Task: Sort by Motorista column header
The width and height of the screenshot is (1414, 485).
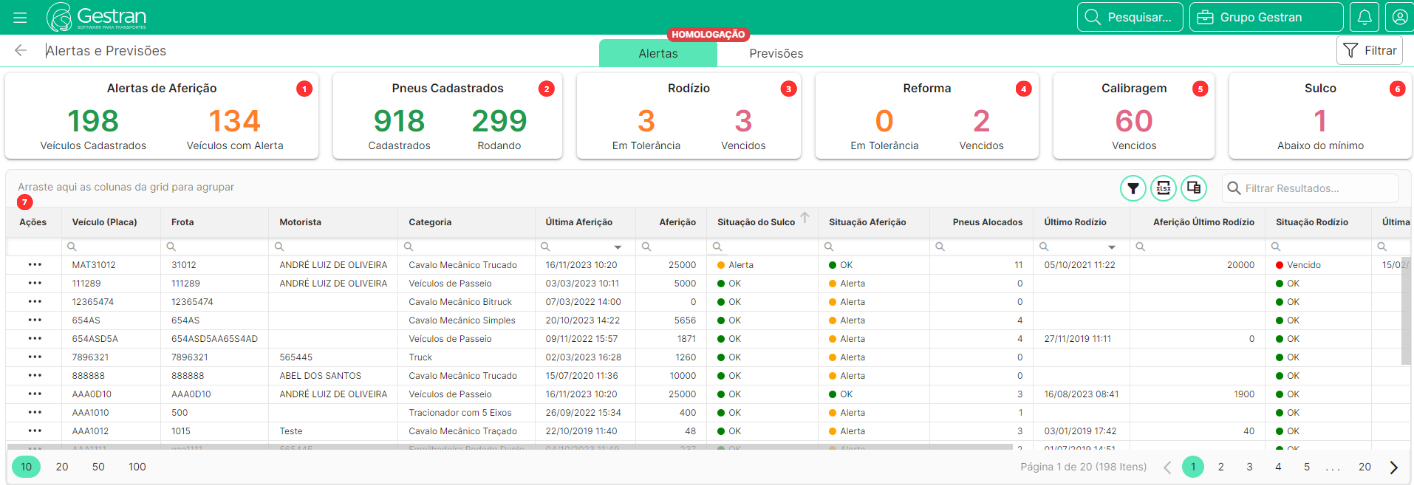Action: click(x=300, y=222)
